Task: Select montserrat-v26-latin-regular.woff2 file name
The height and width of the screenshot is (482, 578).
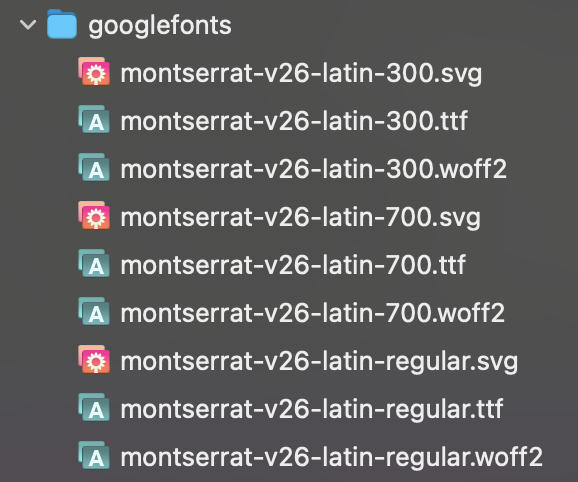Action: coord(332,458)
